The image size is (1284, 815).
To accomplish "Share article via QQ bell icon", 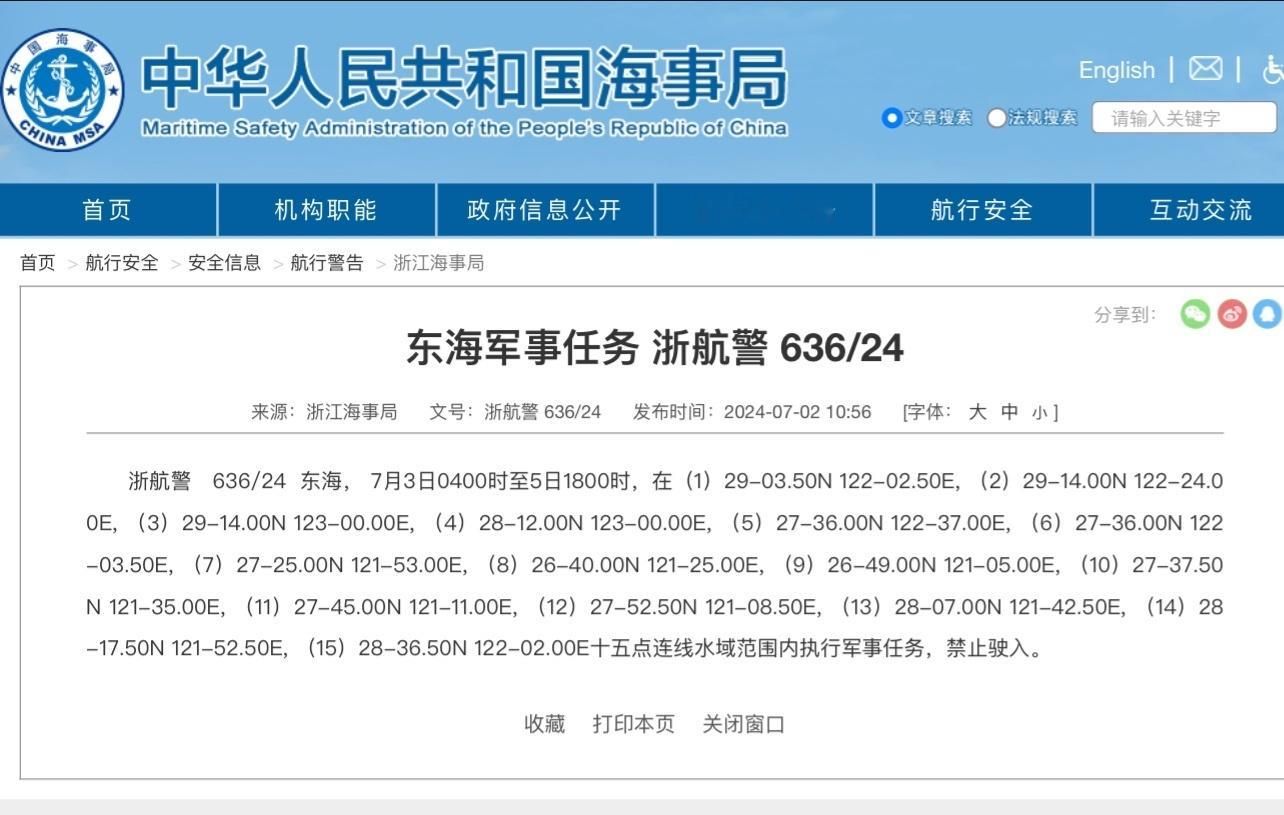I will tap(1268, 314).
